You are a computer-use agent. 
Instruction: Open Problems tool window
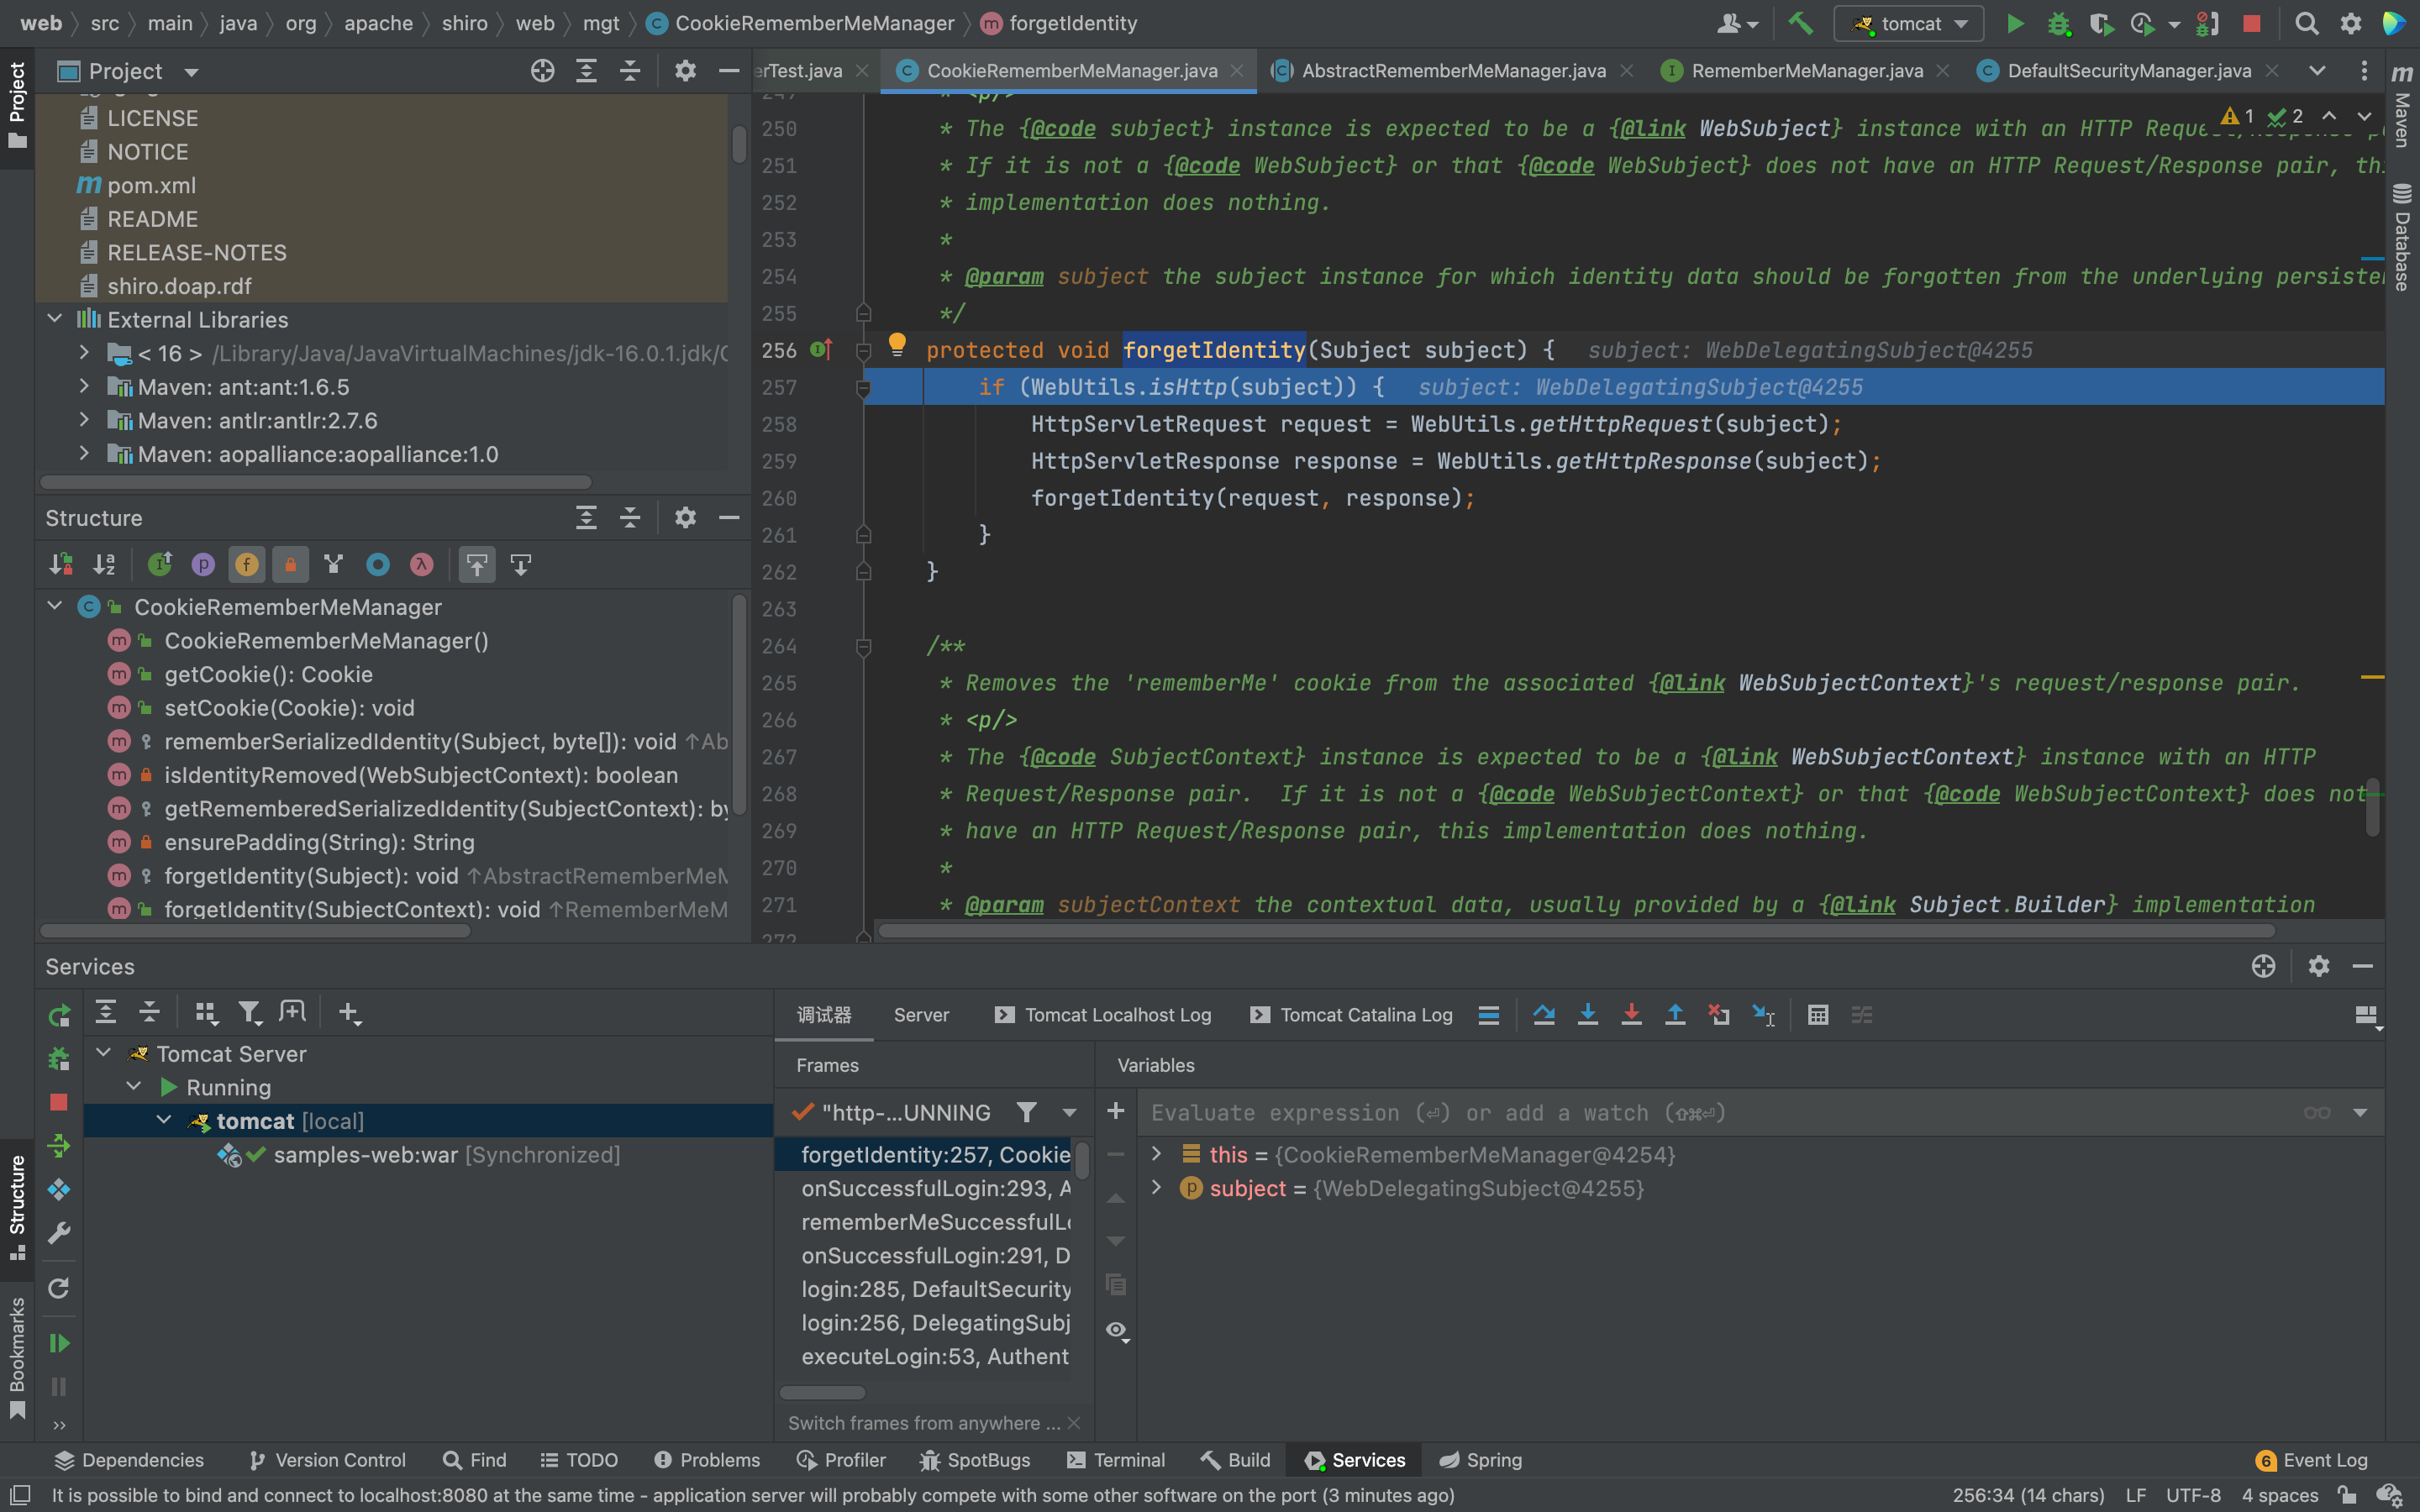(x=707, y=1460)
